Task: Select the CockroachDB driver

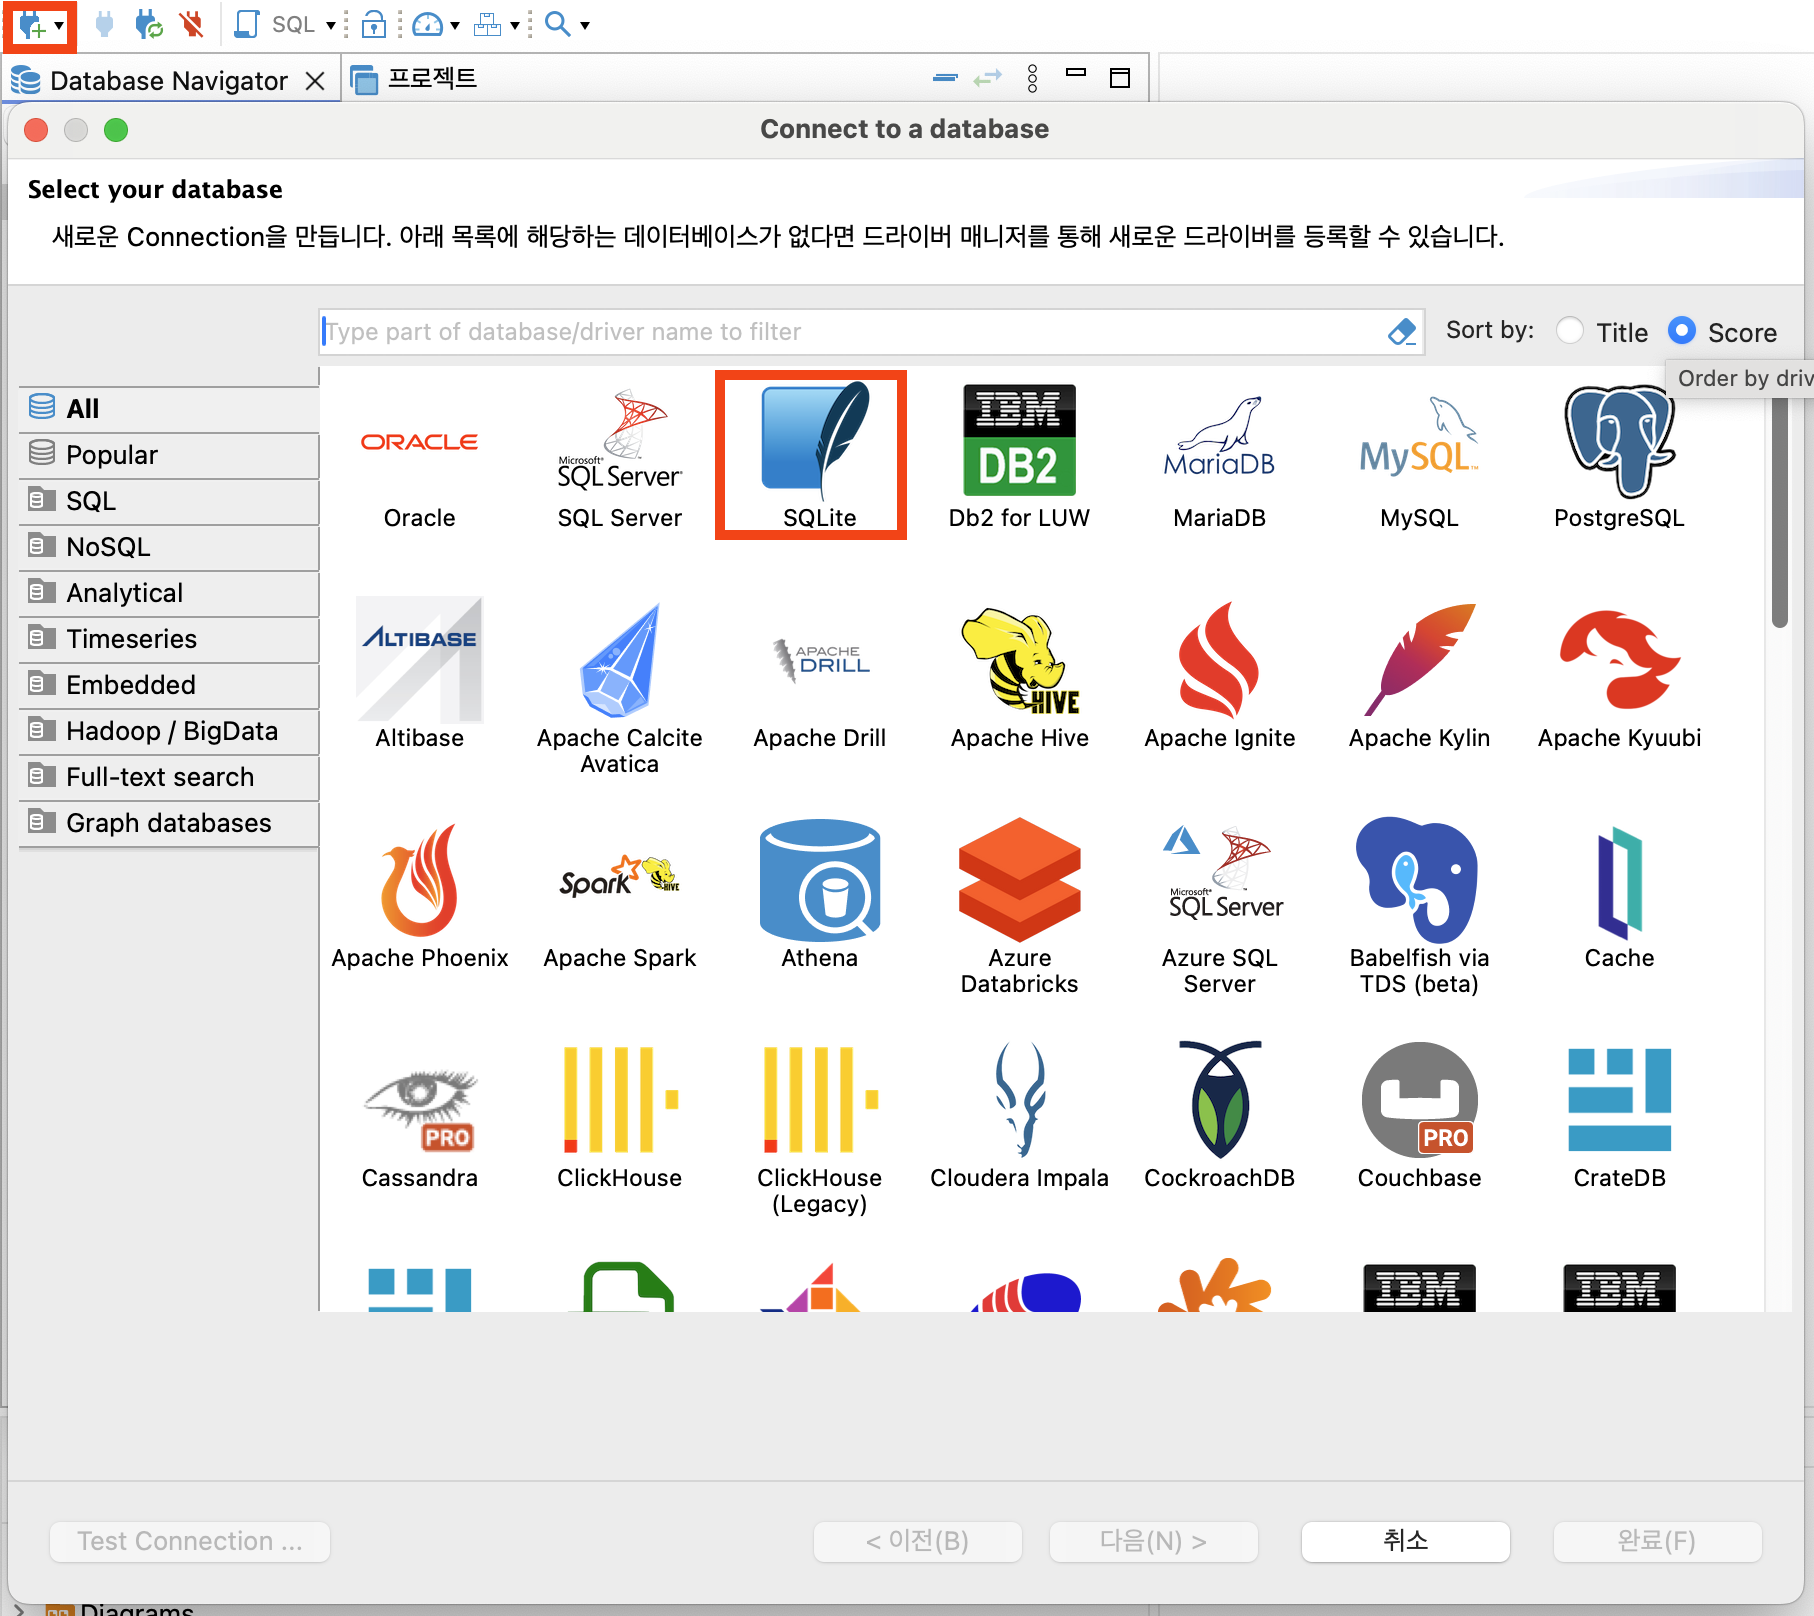Action: point(1219,1114)
